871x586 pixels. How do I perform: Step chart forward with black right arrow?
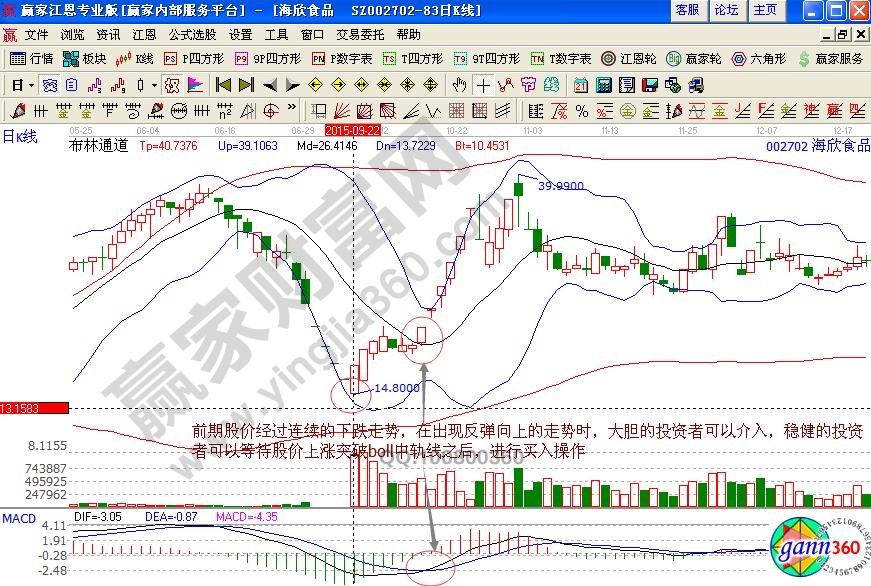(292, 85)
